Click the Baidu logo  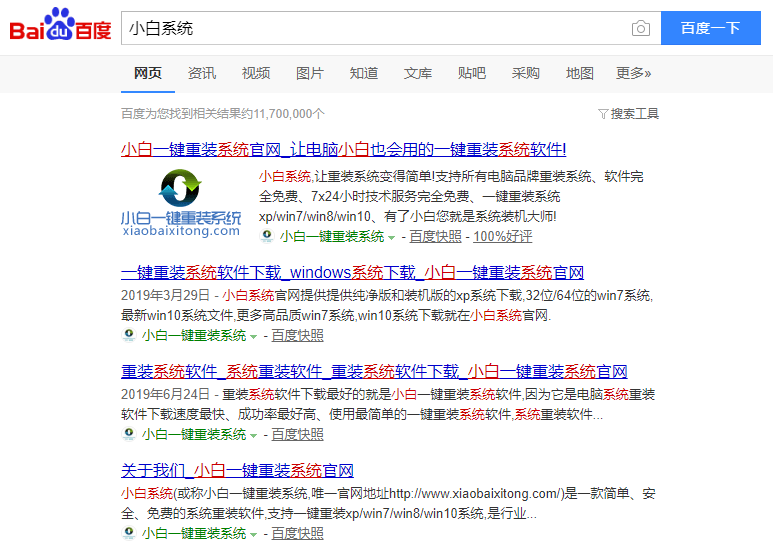pos(60,25)
